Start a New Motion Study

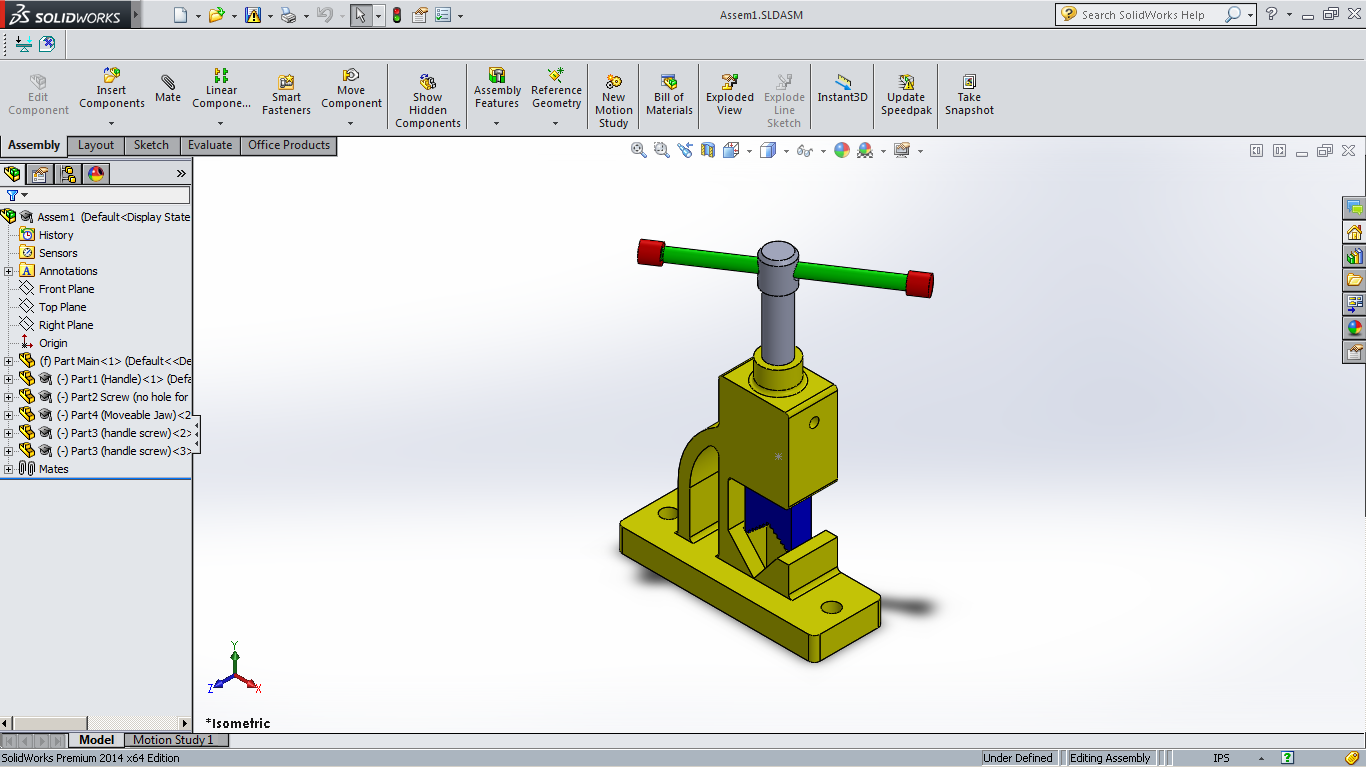click(x=614, y=101)
